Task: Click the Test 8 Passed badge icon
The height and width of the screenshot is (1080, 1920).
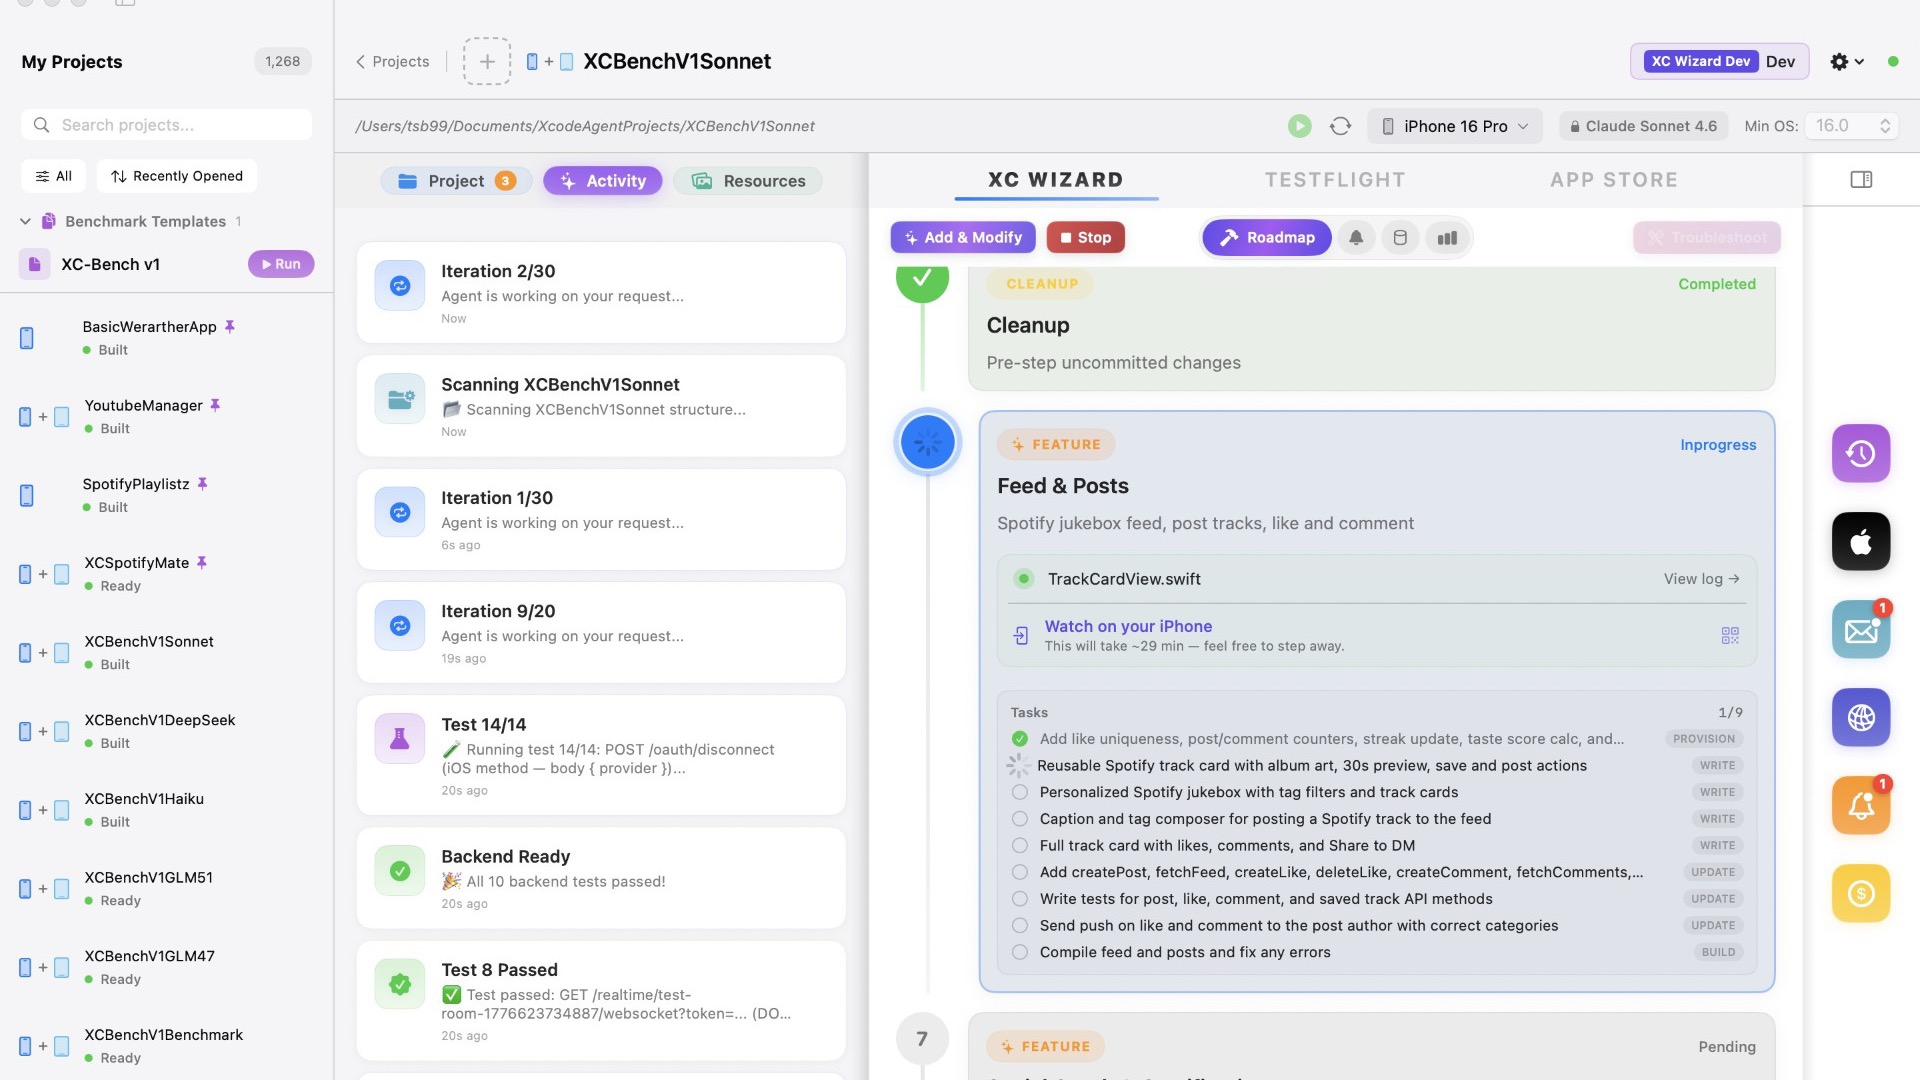Action: pyautogui.click(x=400, y=984)
